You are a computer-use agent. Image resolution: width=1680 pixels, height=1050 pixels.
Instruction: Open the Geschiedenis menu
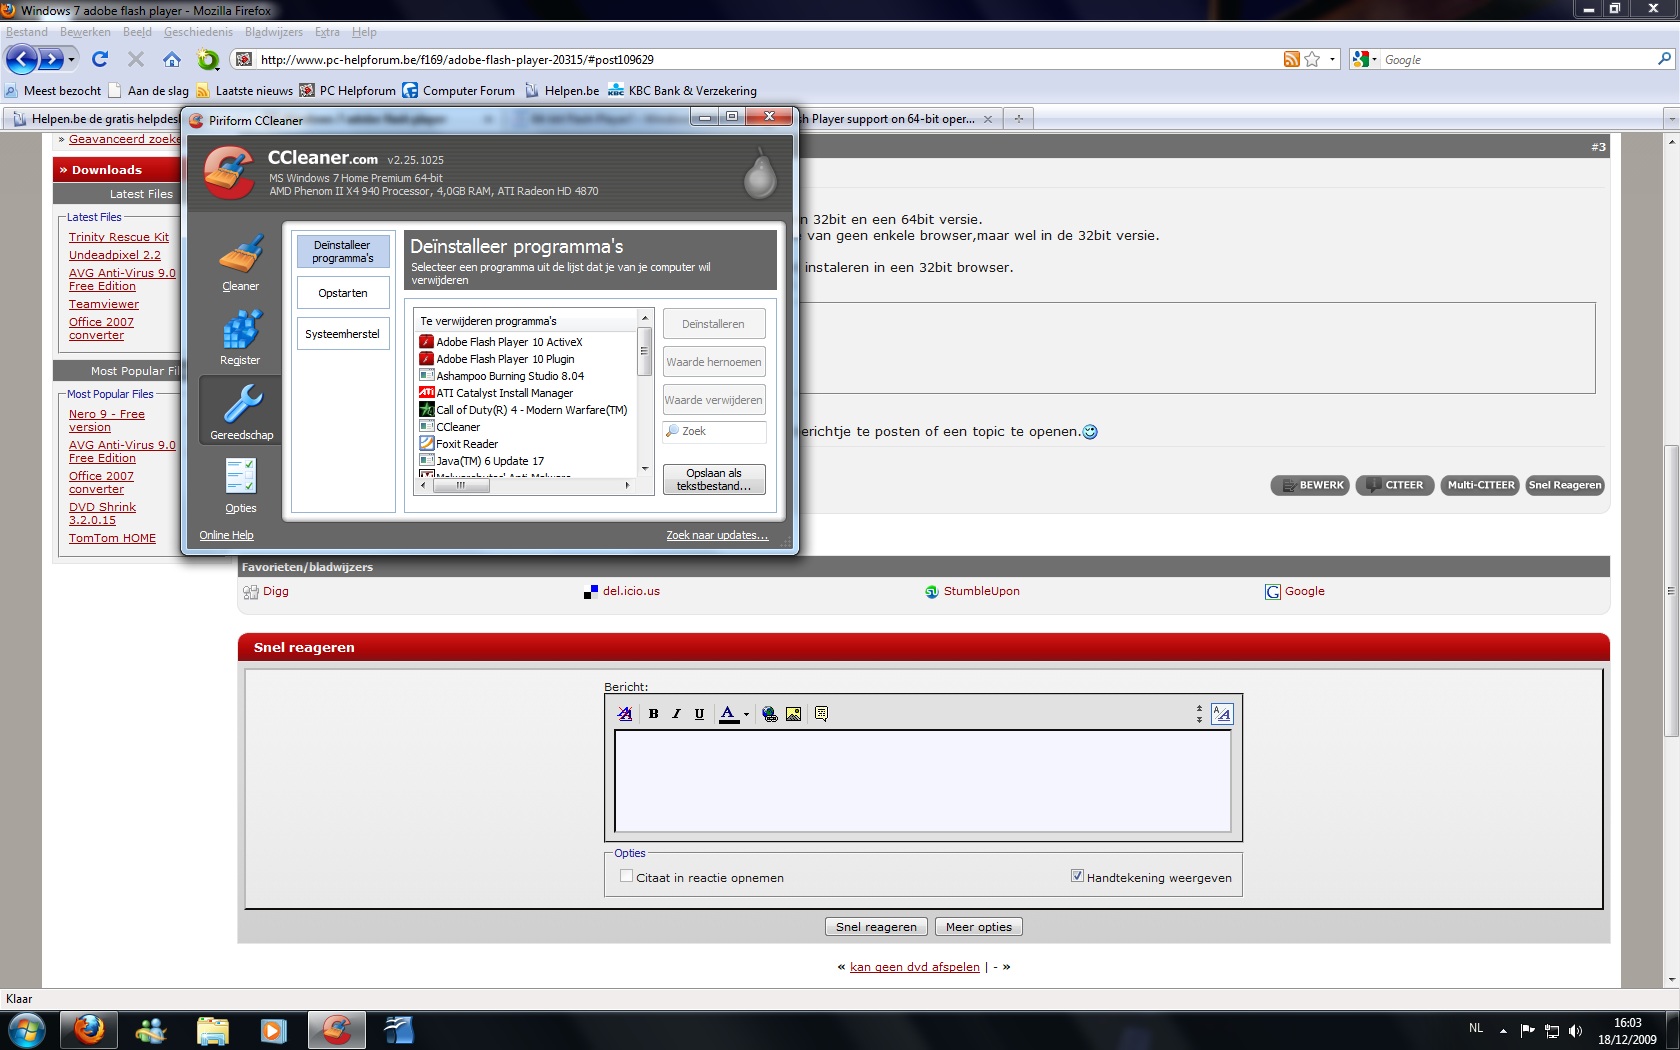pos(198,32)
